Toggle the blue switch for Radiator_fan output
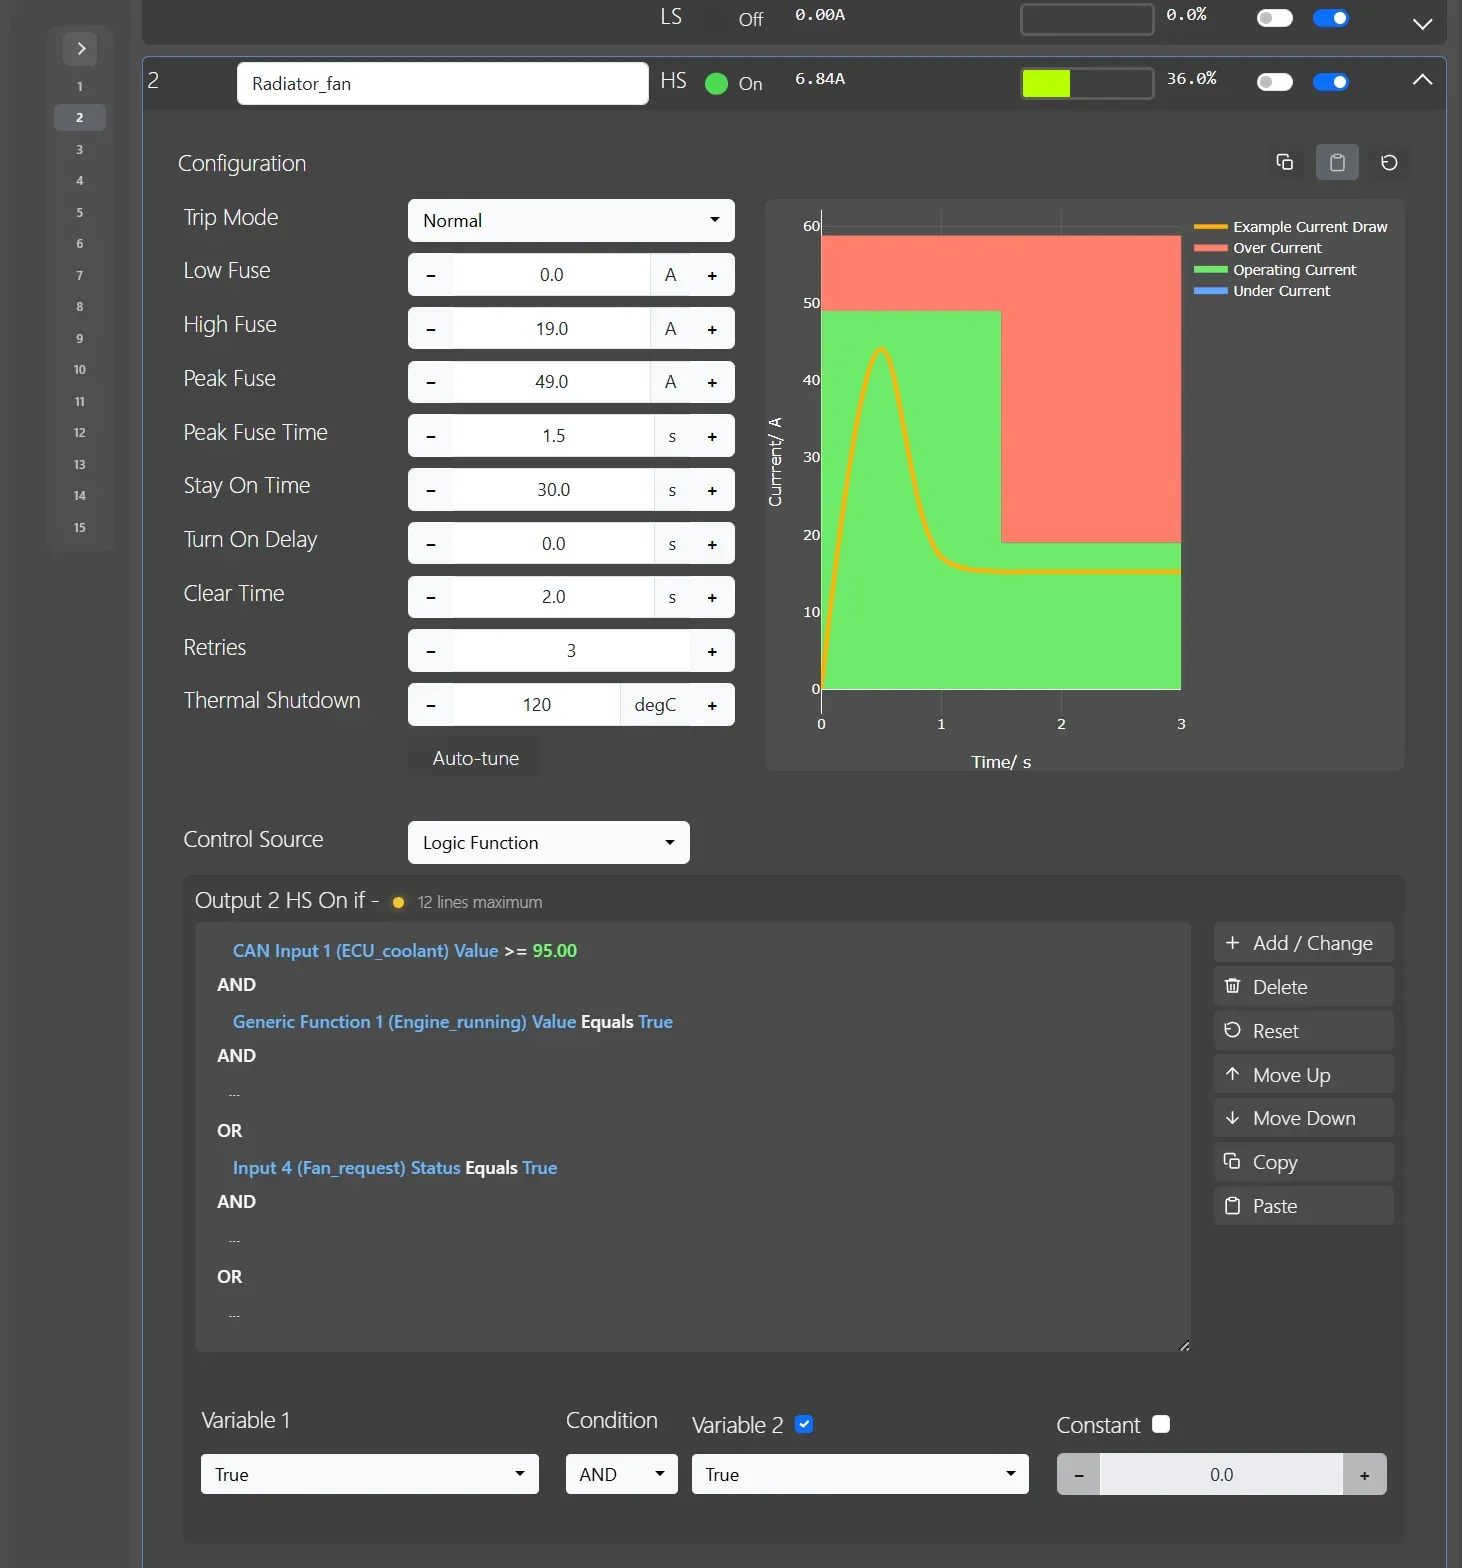Image resolution: width=1462 pixels, height=1568 pixels. tap(1330, 82)
